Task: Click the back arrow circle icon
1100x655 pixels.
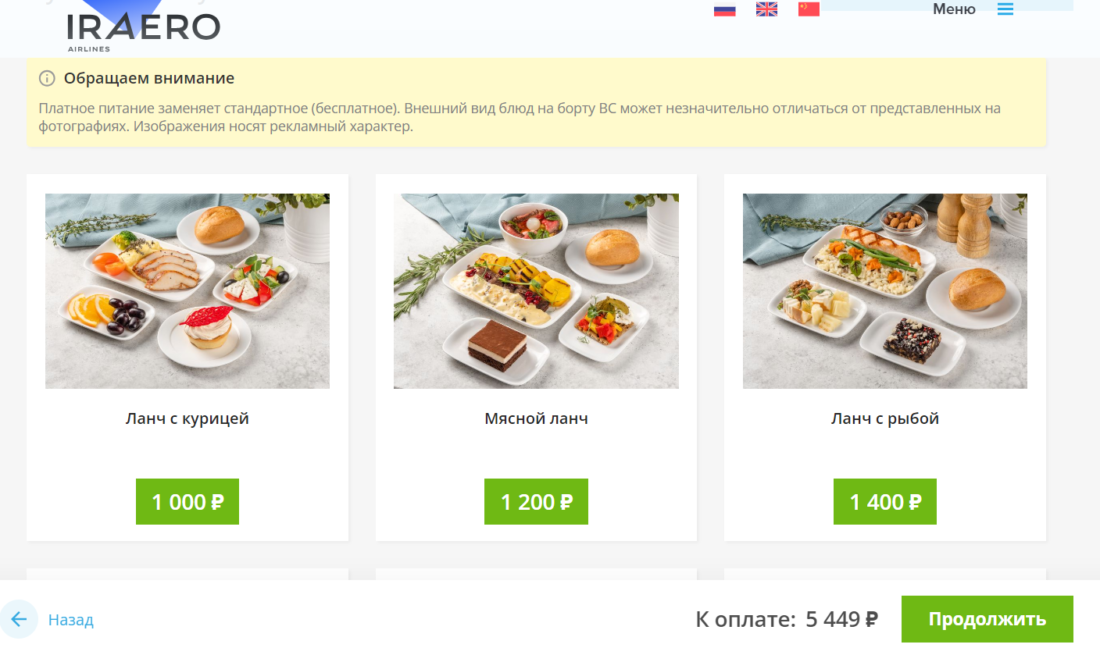Action: pos(19,619)
